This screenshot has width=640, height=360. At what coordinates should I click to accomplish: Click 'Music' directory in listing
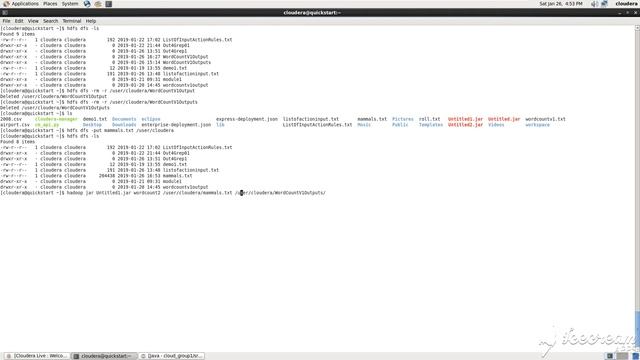click(x=364, y=125)
